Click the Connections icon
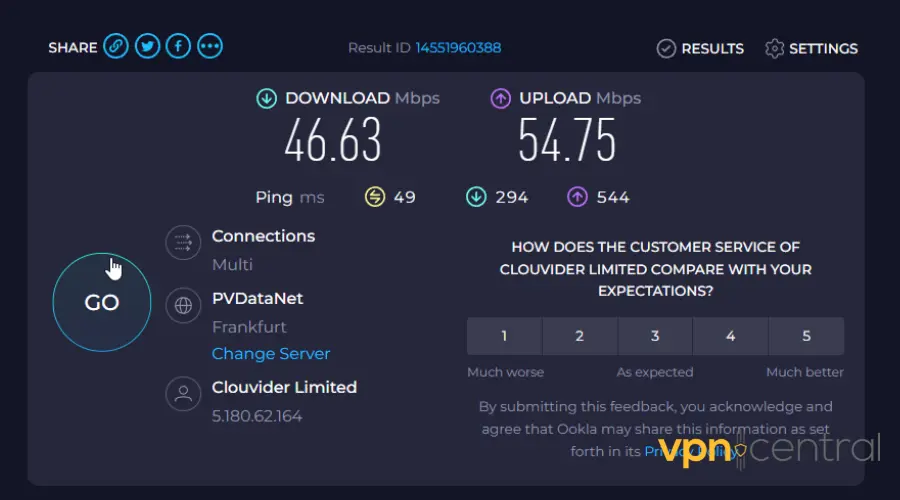This screenshot has width=900, height=500. click(x=183, y=243)
